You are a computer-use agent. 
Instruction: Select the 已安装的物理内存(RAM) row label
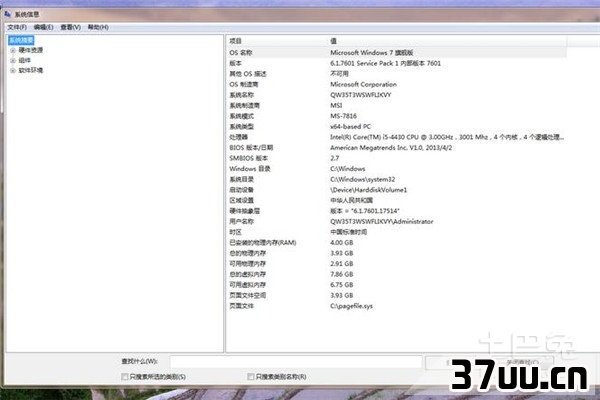[262, 243]
